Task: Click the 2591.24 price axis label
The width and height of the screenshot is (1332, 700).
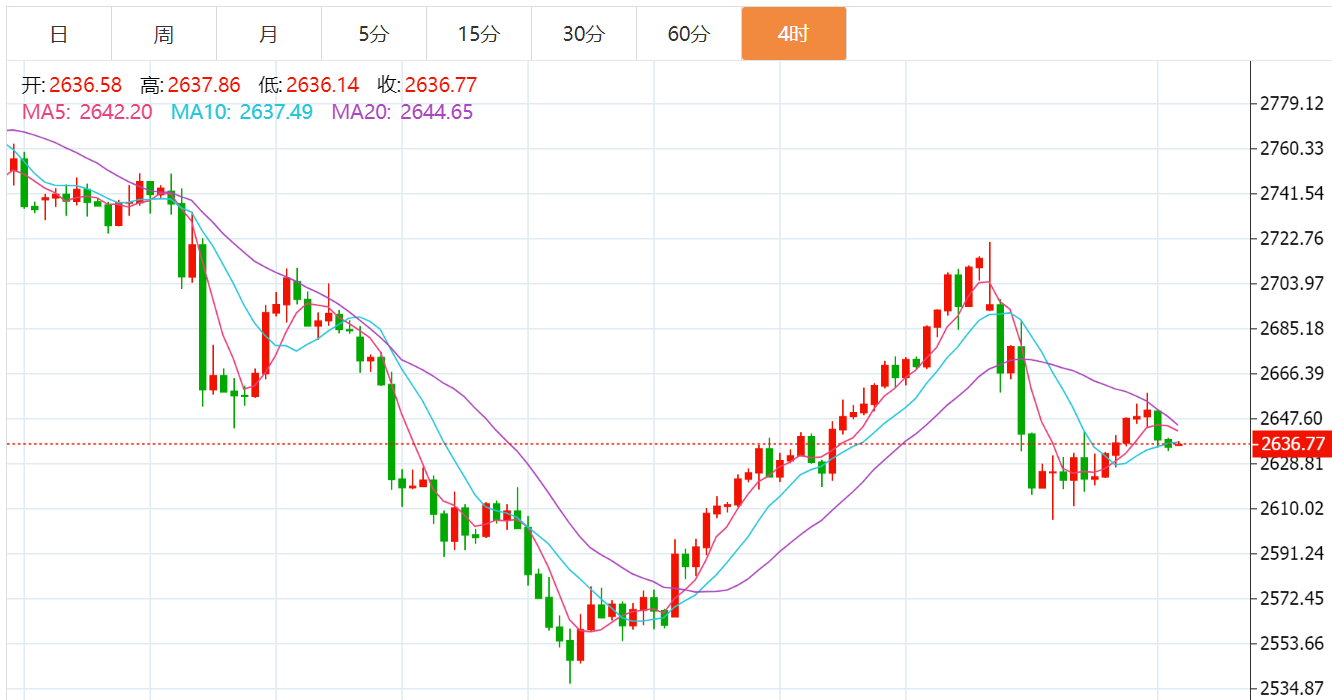Action: coord(1293,554)
